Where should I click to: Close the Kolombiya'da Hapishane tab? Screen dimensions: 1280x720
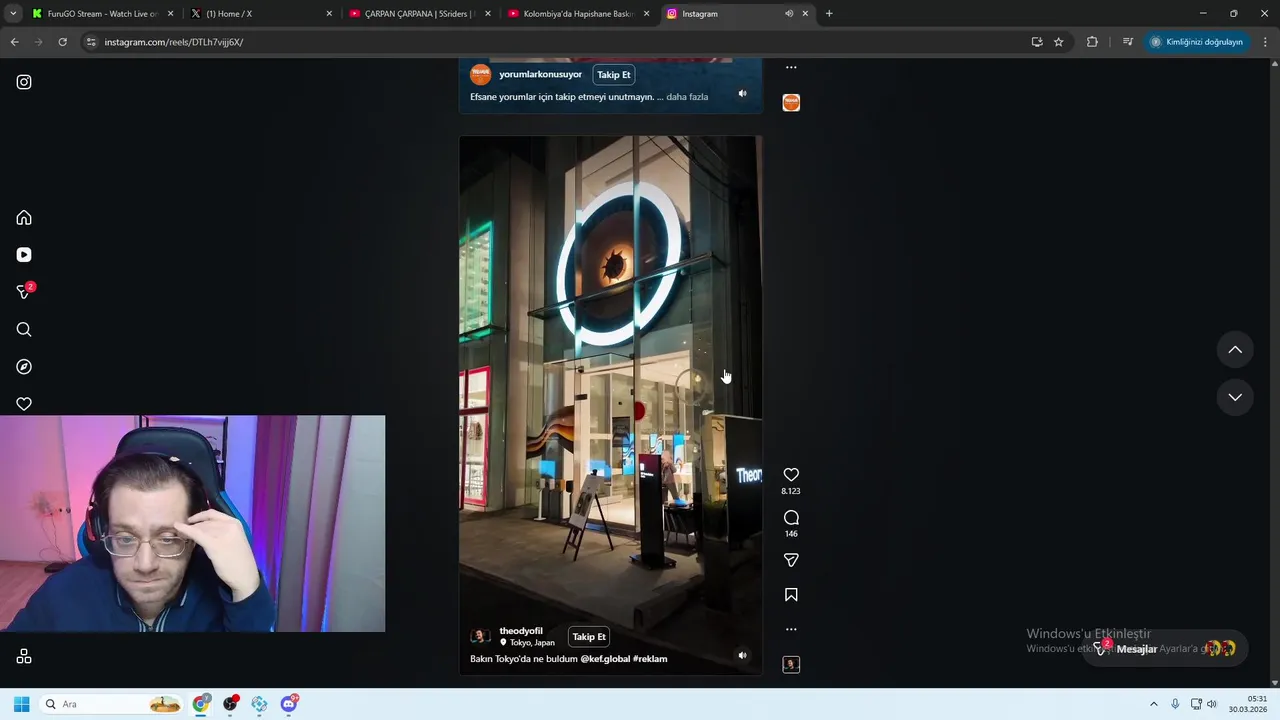coord(646,14)
